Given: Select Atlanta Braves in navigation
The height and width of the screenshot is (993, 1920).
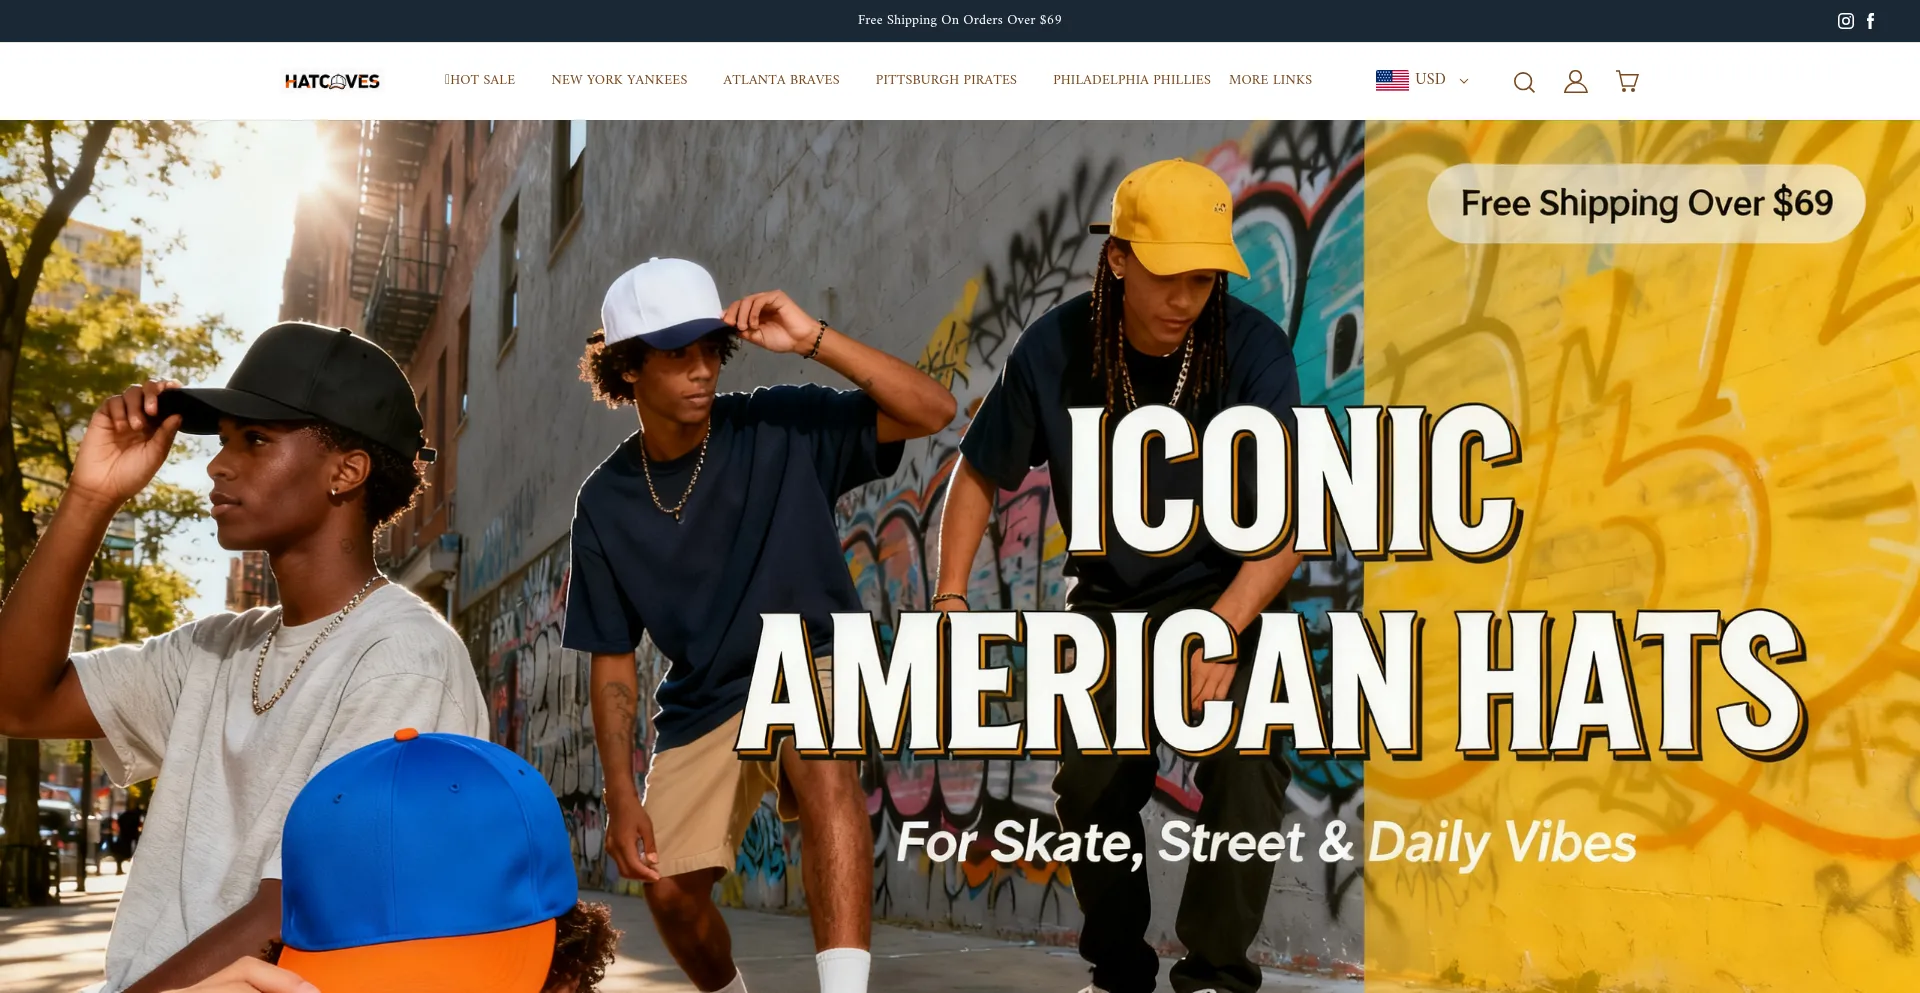Looking at the screenshot, I should click(781, 80).
